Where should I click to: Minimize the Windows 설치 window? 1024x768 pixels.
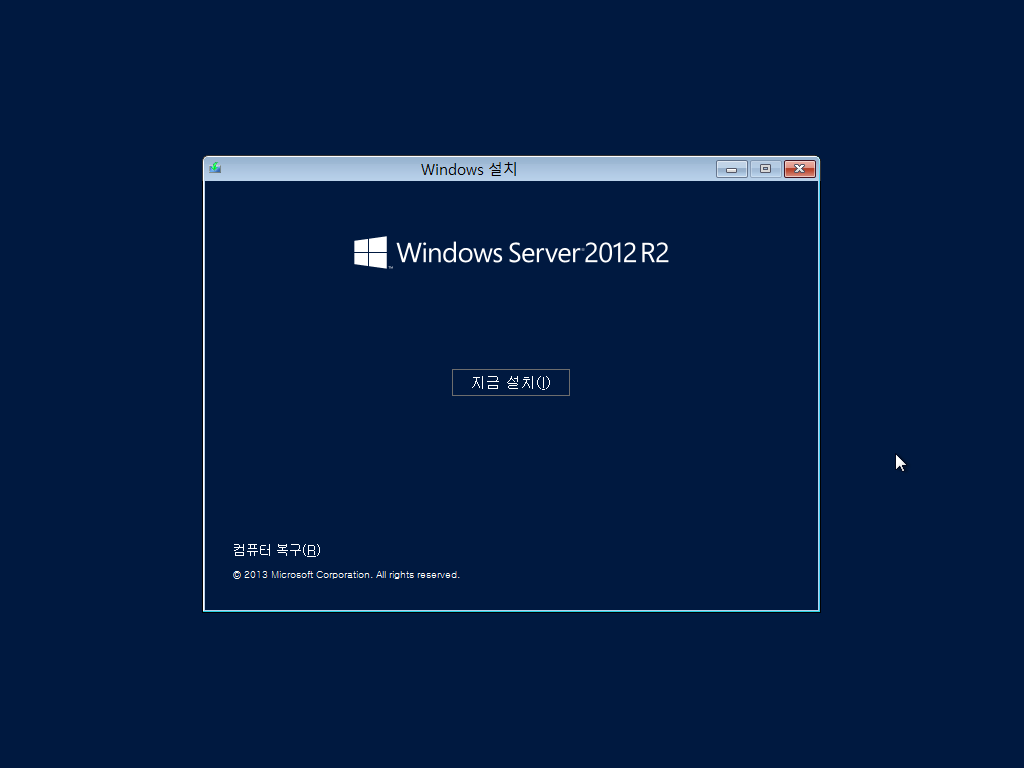pyautogui.click(x=731, y=169)
